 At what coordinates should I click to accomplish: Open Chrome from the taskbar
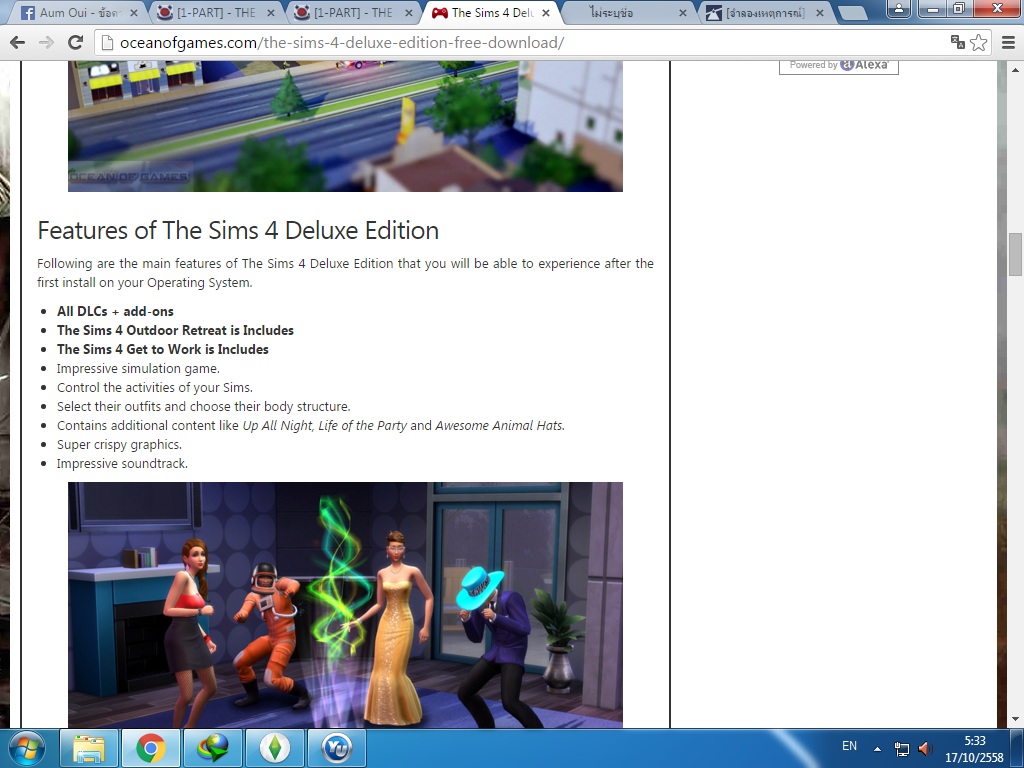coord(151,748)
